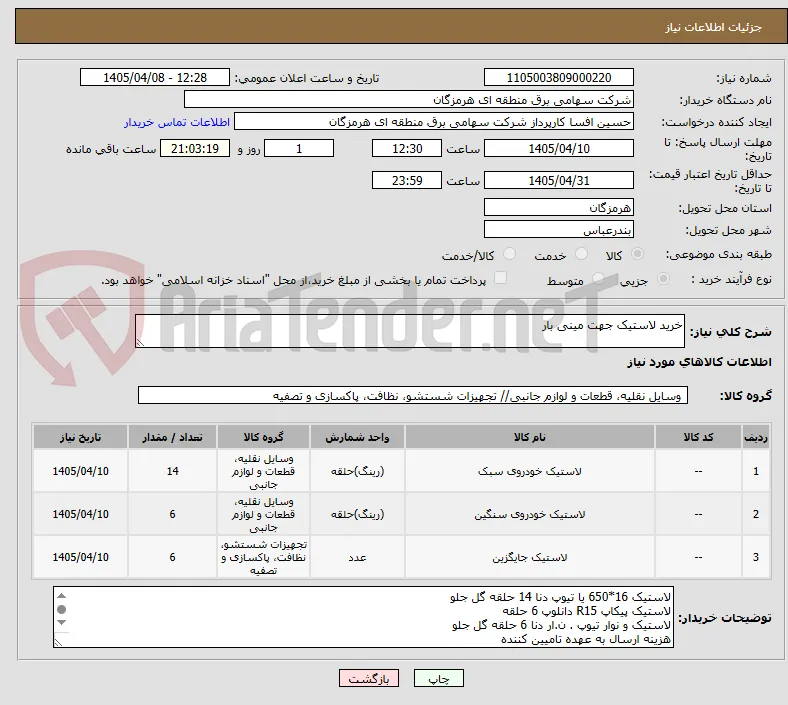Viewport: 788px width, 705px height.
Task: Click the buyer organization name field
Action: click(x=409, y=99)
